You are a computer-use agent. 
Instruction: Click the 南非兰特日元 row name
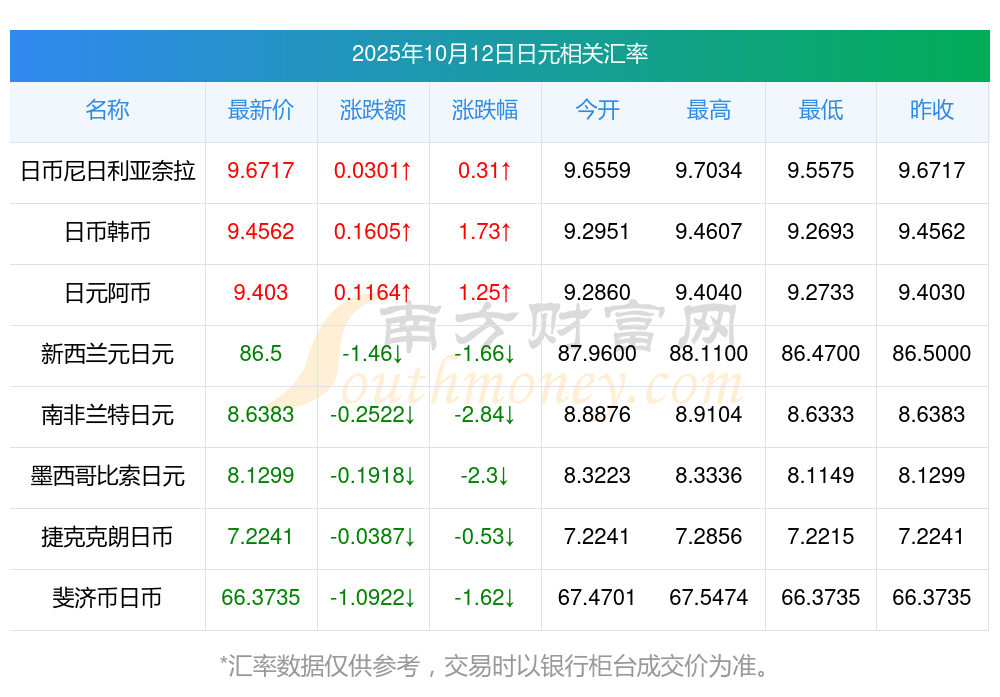tap(107, 415)
